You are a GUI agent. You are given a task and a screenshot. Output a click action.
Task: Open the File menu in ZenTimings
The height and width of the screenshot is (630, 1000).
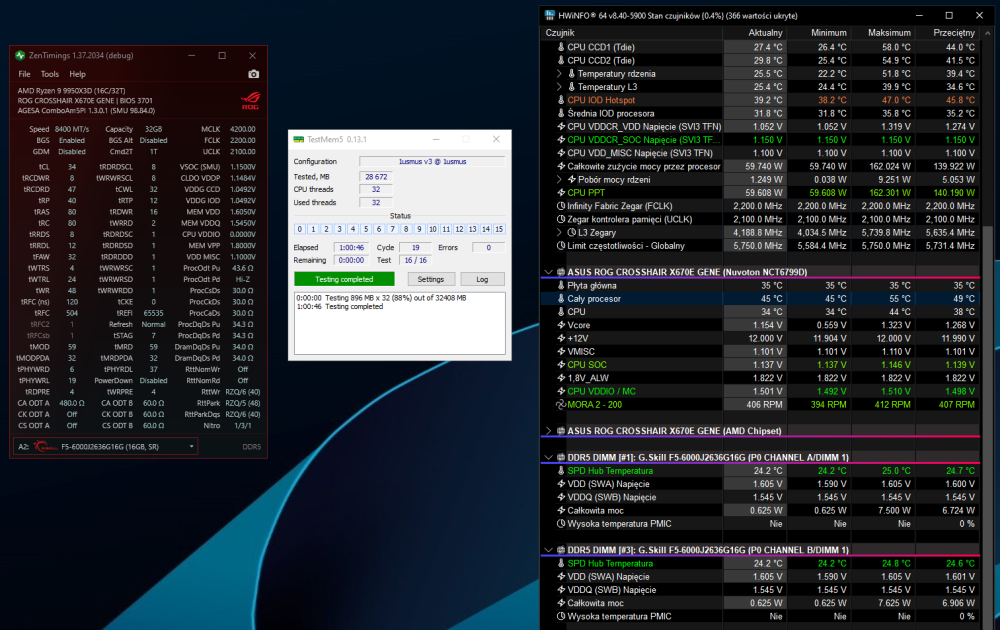pyautogui.click(x=24, y=74)
